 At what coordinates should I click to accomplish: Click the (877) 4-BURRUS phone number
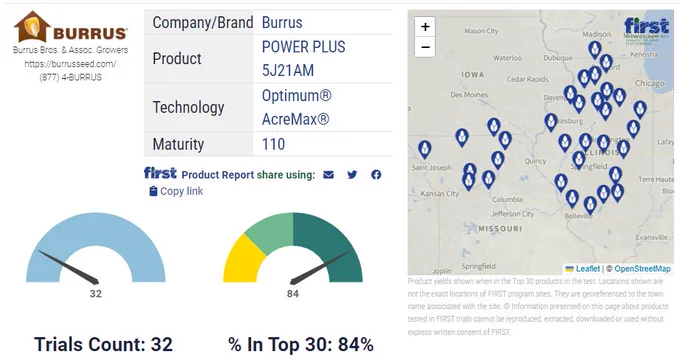point(70,77)
